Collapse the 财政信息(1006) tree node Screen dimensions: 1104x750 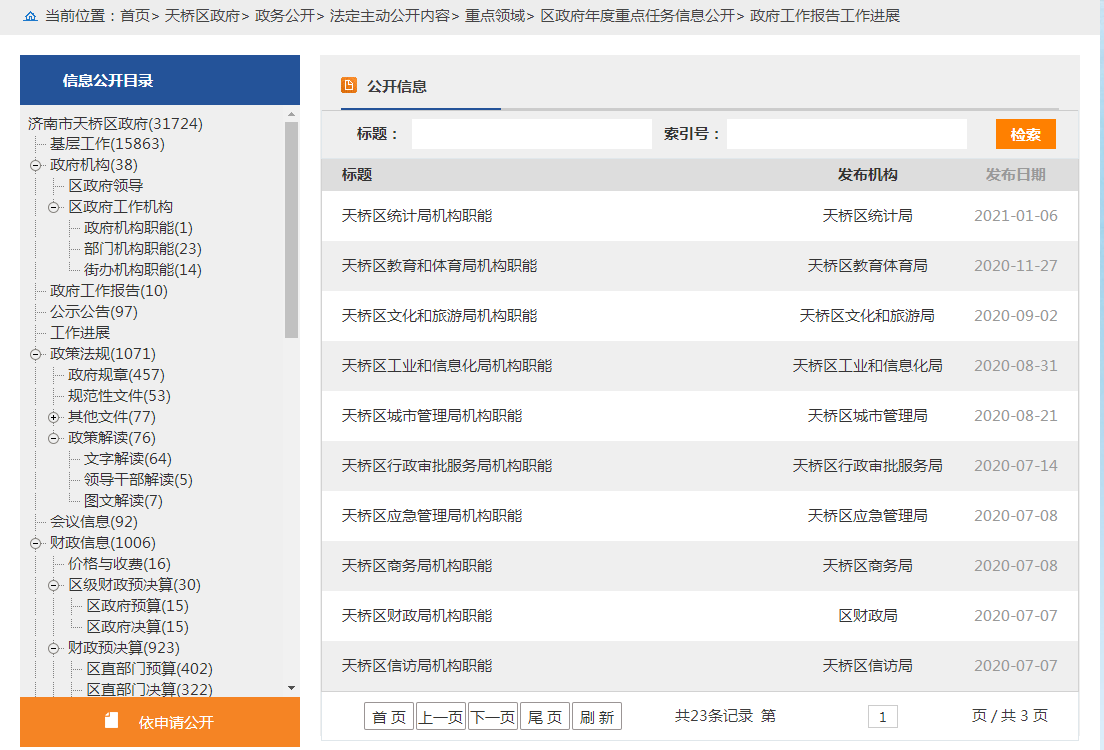click(x=35, y=544)
